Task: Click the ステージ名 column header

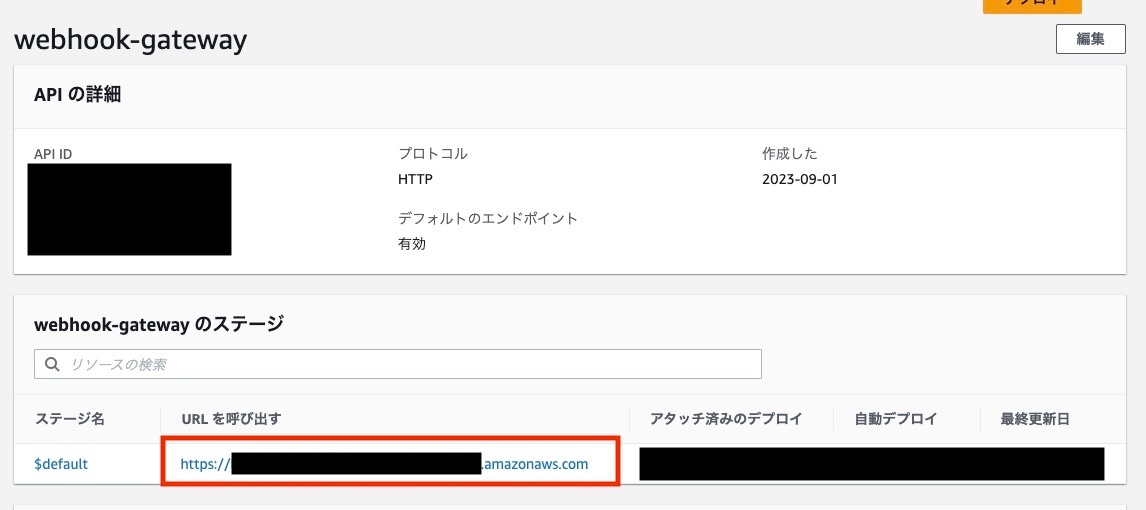Action: (x=69, y=419)
